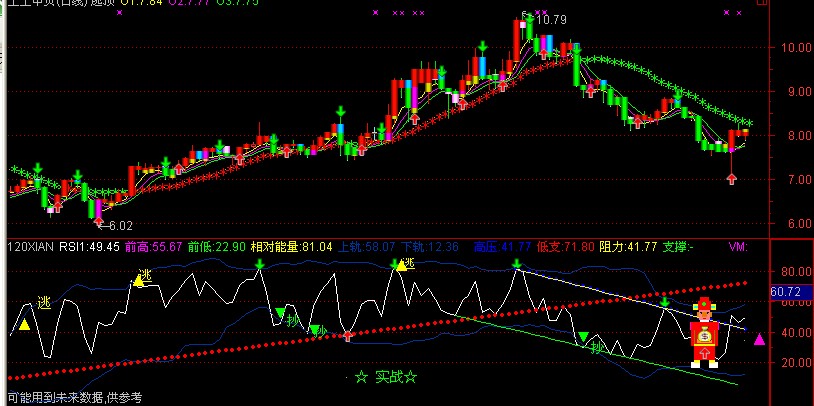Click the RSI1:49.45 readout
Viewport: 814px width, 406px height.
pyautogui.click(x=89, y=246)
